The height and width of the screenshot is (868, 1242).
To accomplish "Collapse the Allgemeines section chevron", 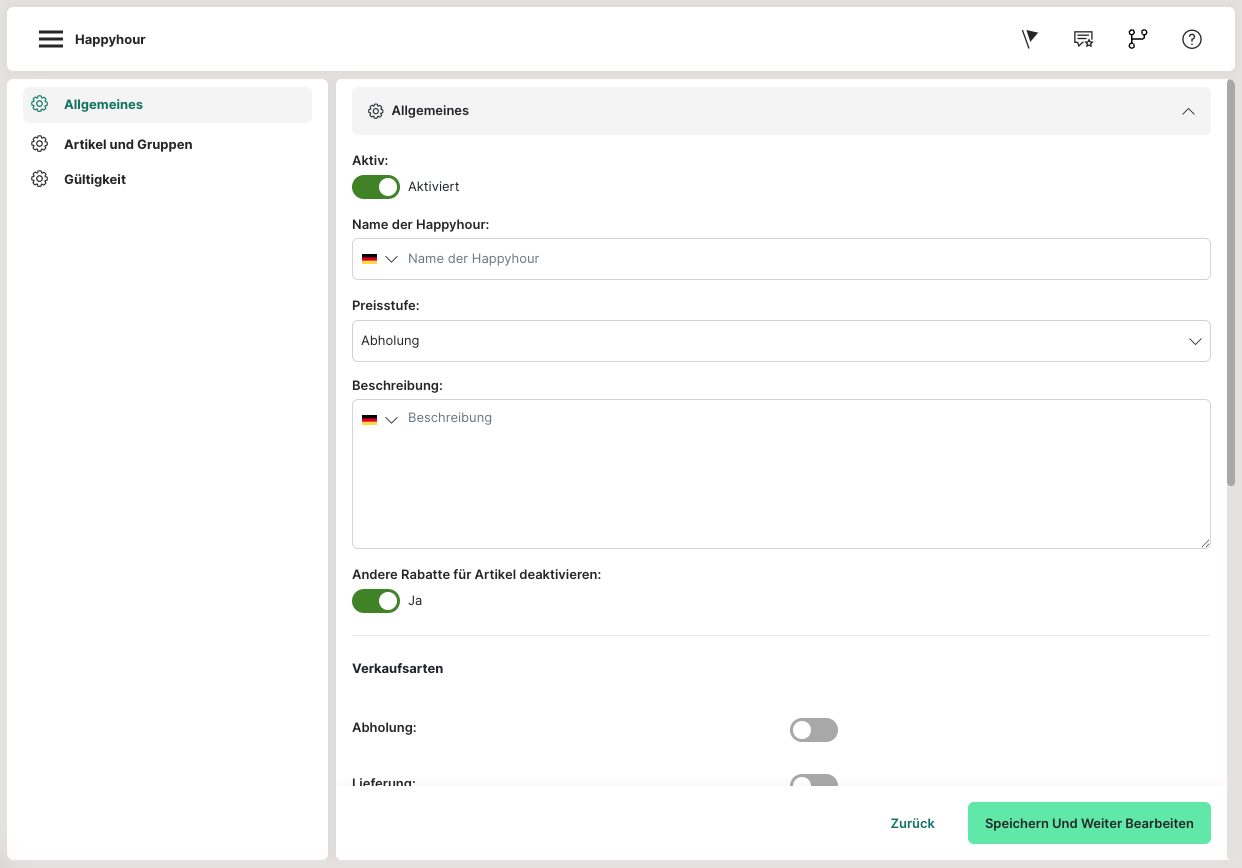I will click(1188, 111).
